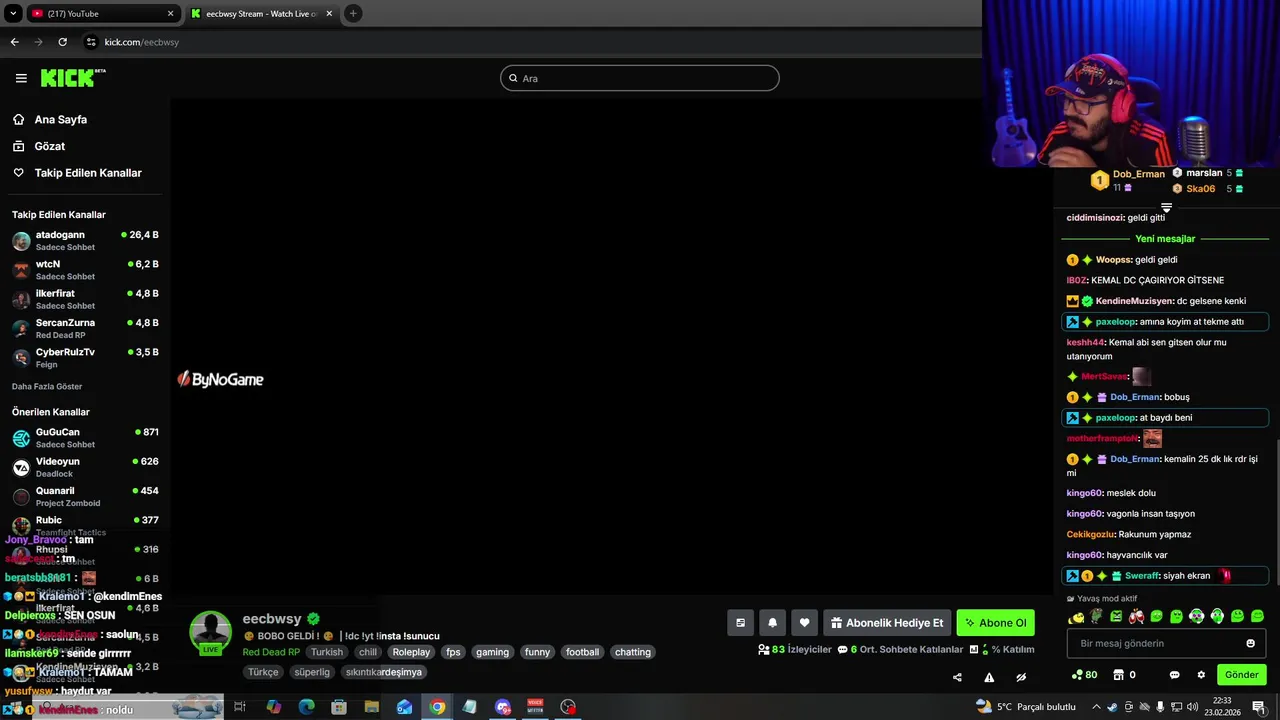Focus the Ara search field
The height and width of the screenshot is (720, 1280).
click(640, 78)
